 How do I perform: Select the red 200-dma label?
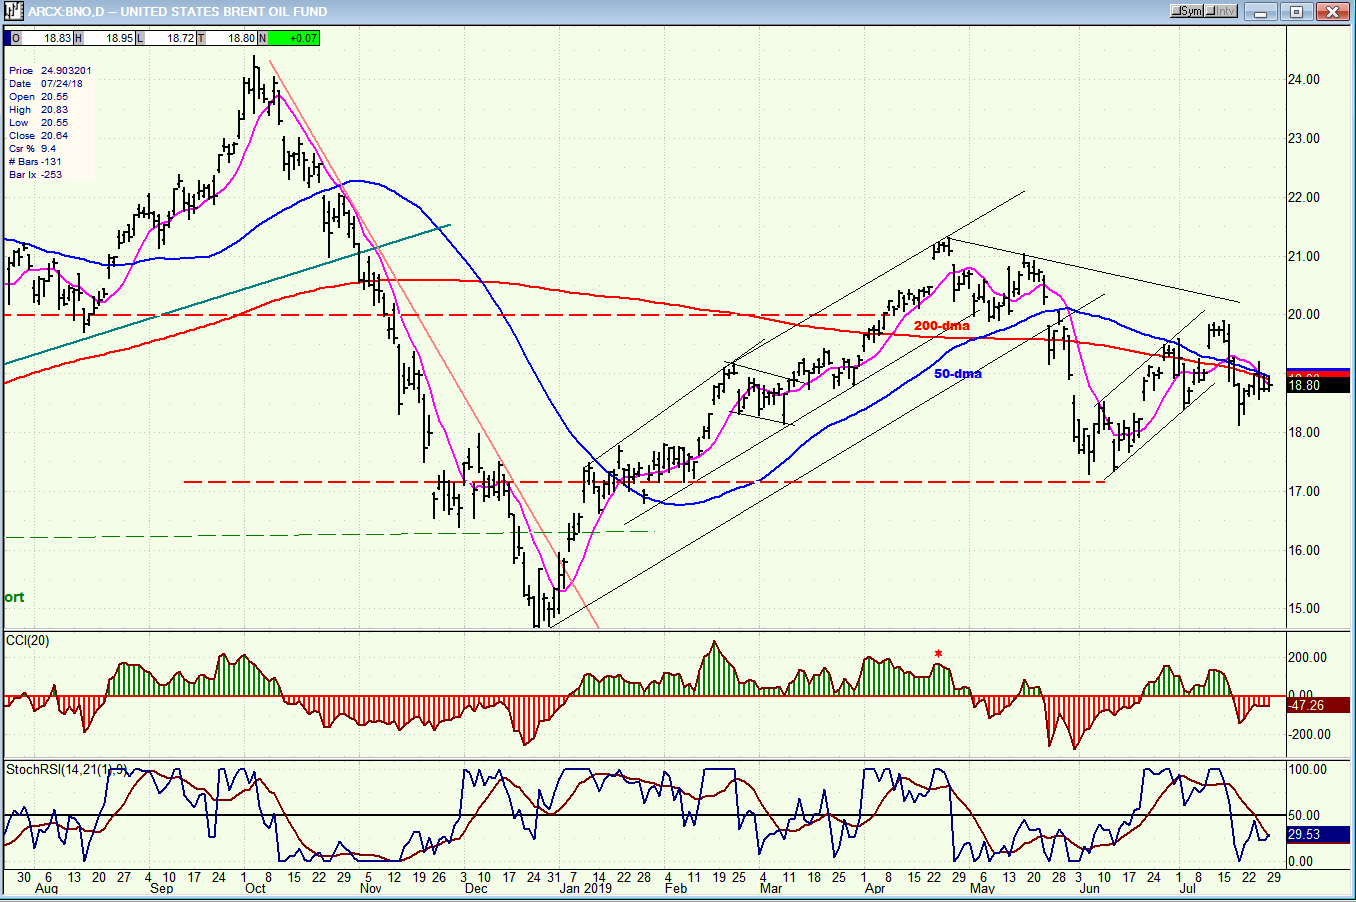click(x=941, y=326)
